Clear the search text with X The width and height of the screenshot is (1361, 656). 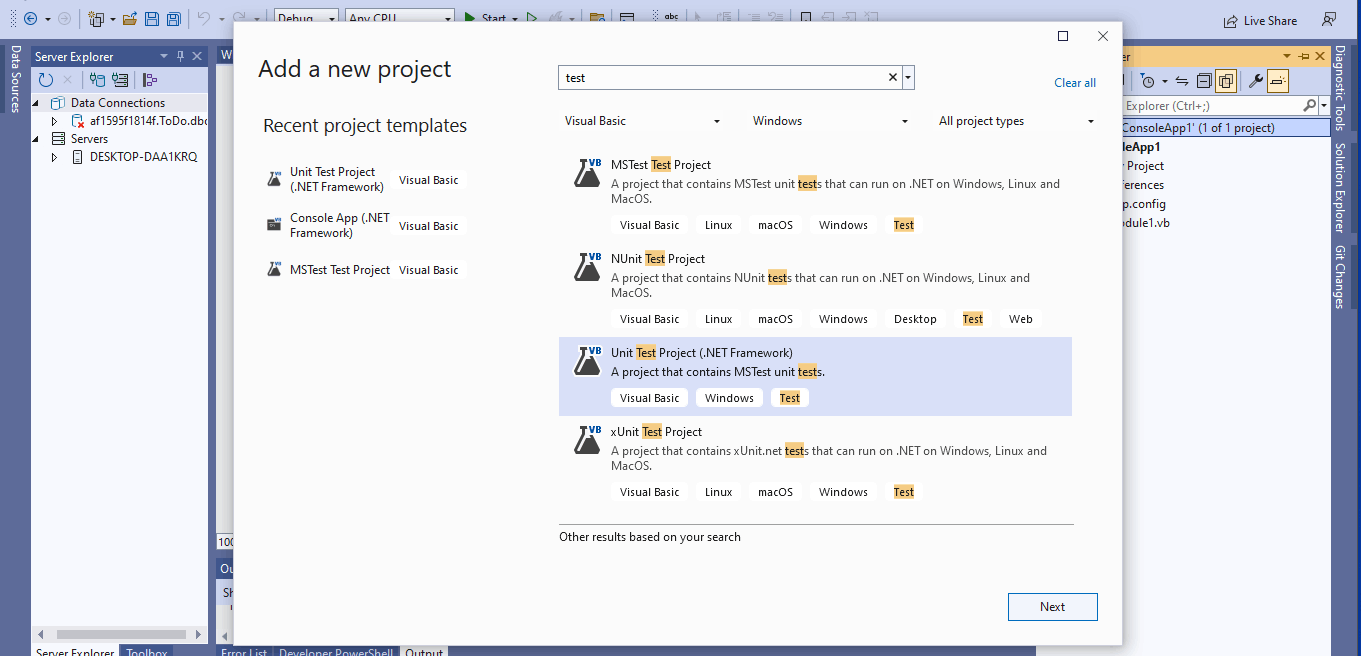[893, 78]
